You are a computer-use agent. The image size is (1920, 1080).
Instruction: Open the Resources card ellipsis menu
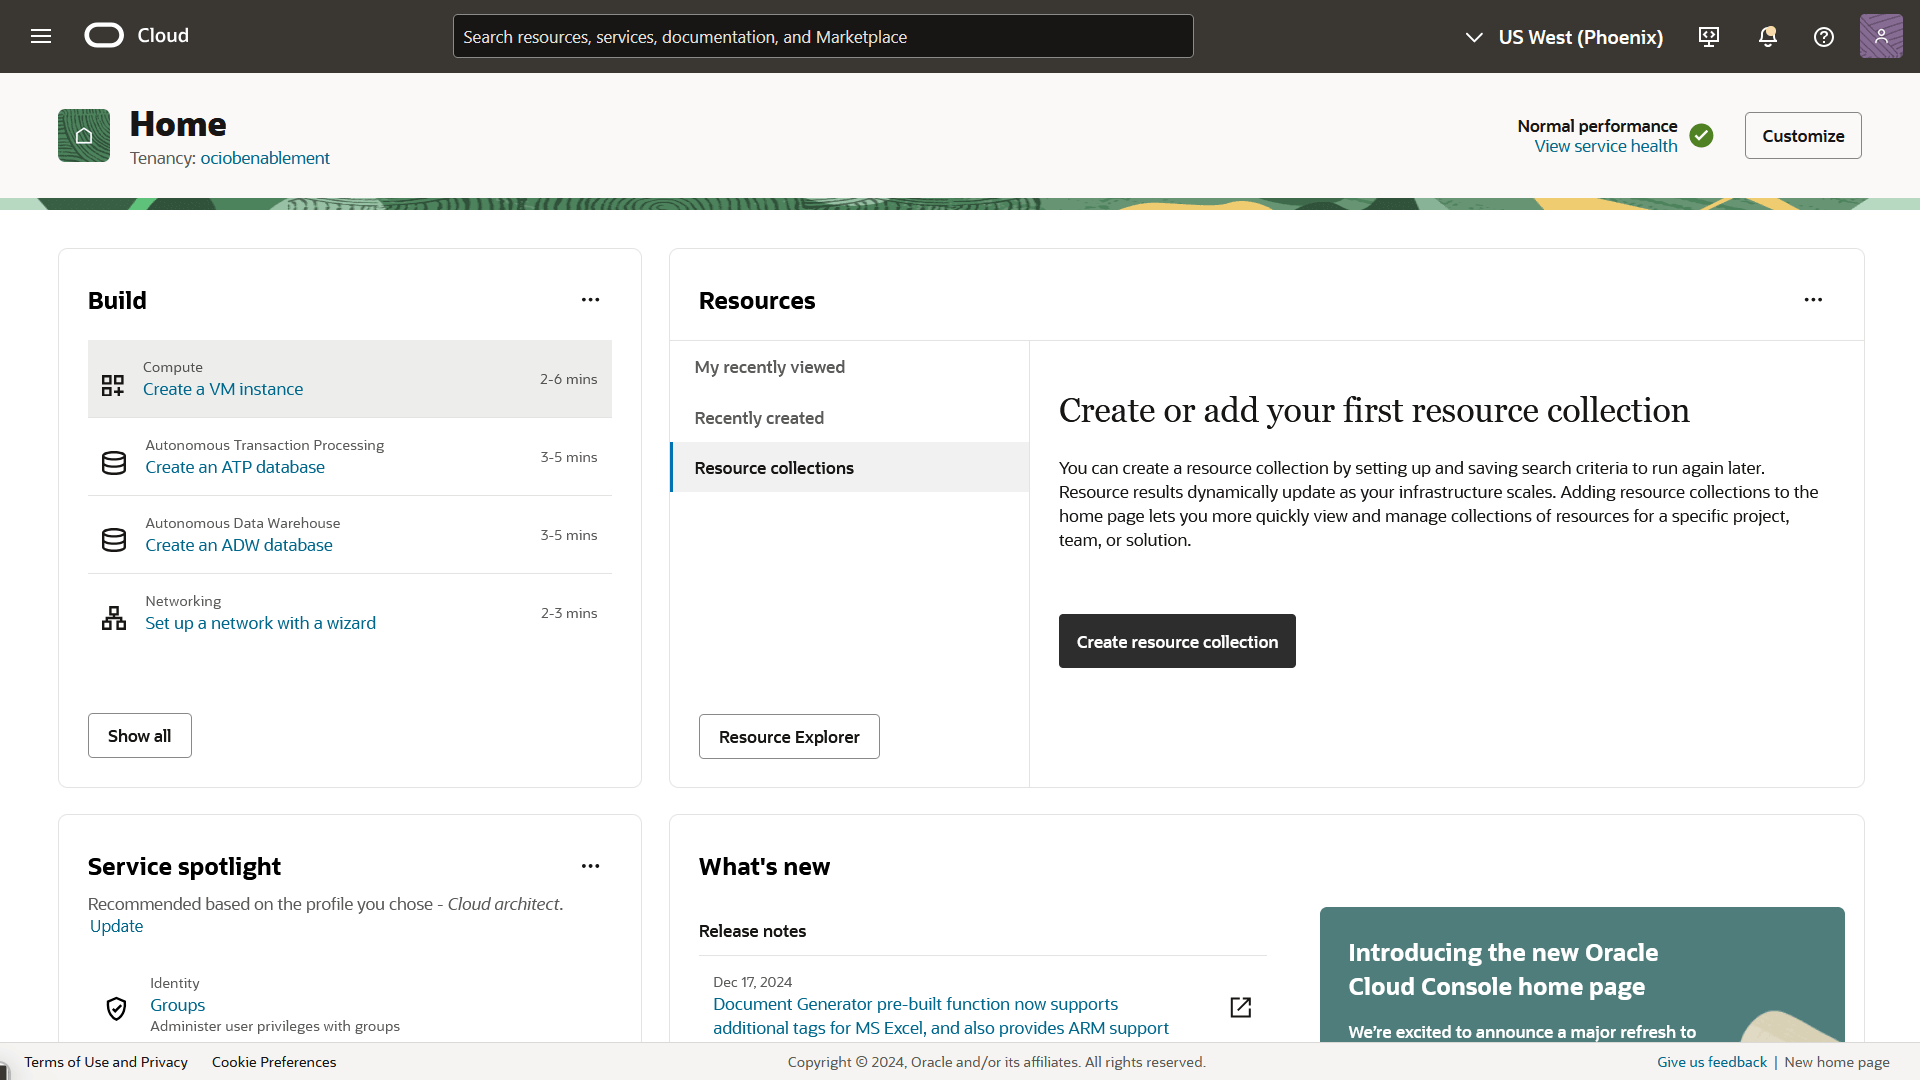[1813, 300]
